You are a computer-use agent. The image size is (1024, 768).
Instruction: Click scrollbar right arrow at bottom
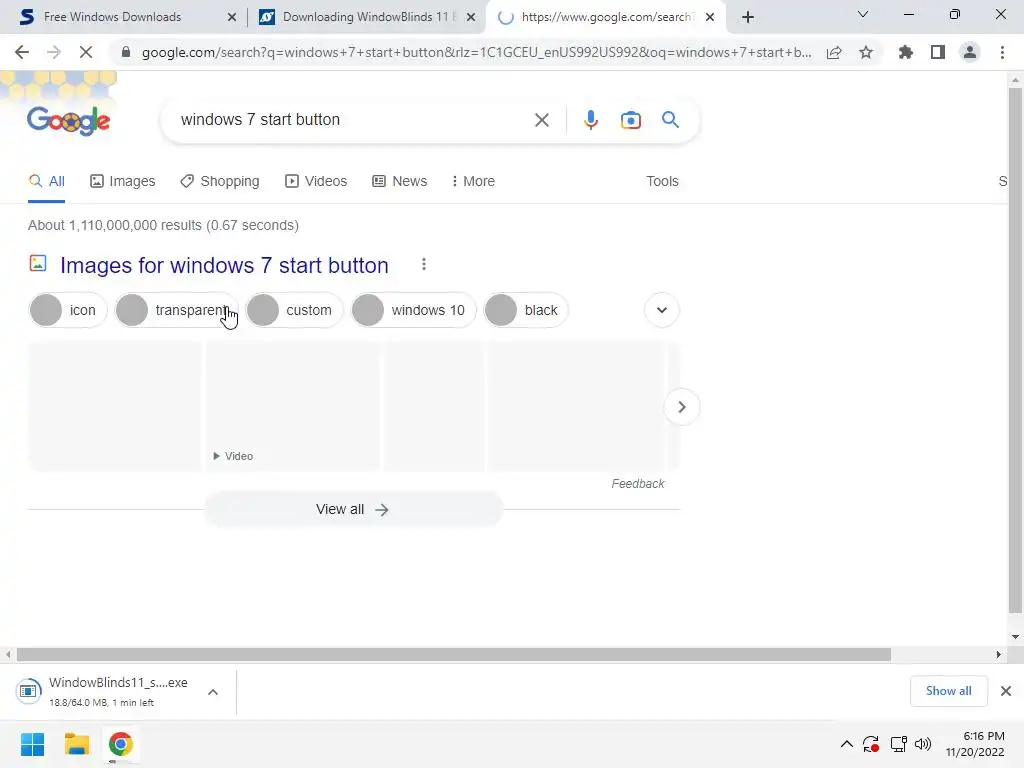[998, 654]
